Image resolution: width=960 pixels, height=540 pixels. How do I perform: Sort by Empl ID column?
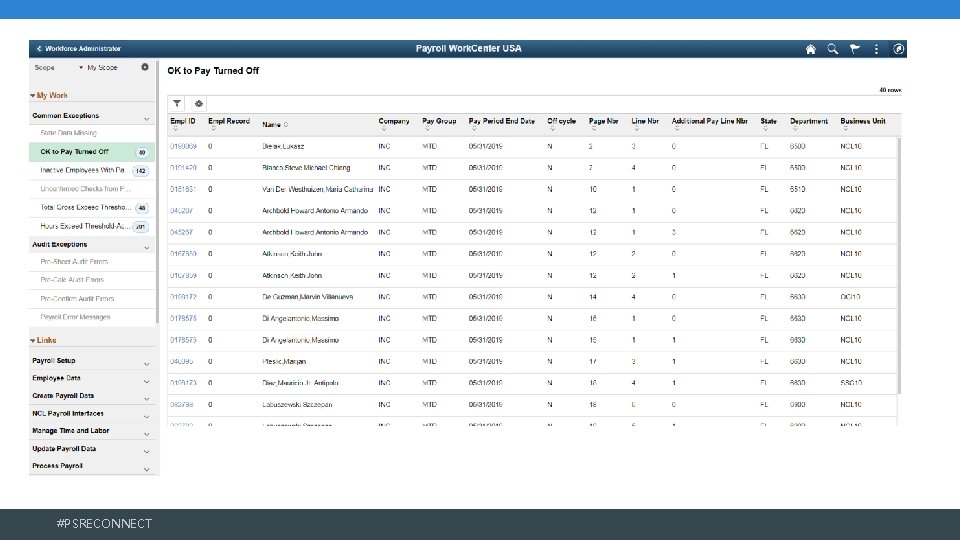click(x=182, y=122)
